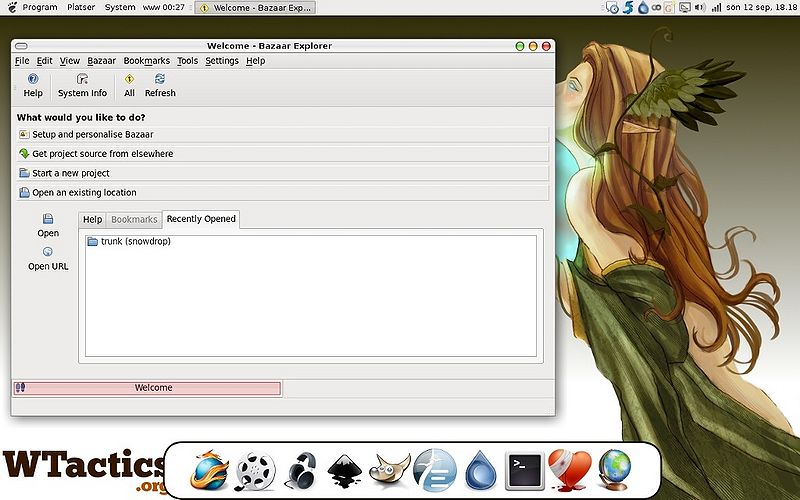Click the chat clock tray icon
This screenshot has width=800, height=500.
[612, 8]
